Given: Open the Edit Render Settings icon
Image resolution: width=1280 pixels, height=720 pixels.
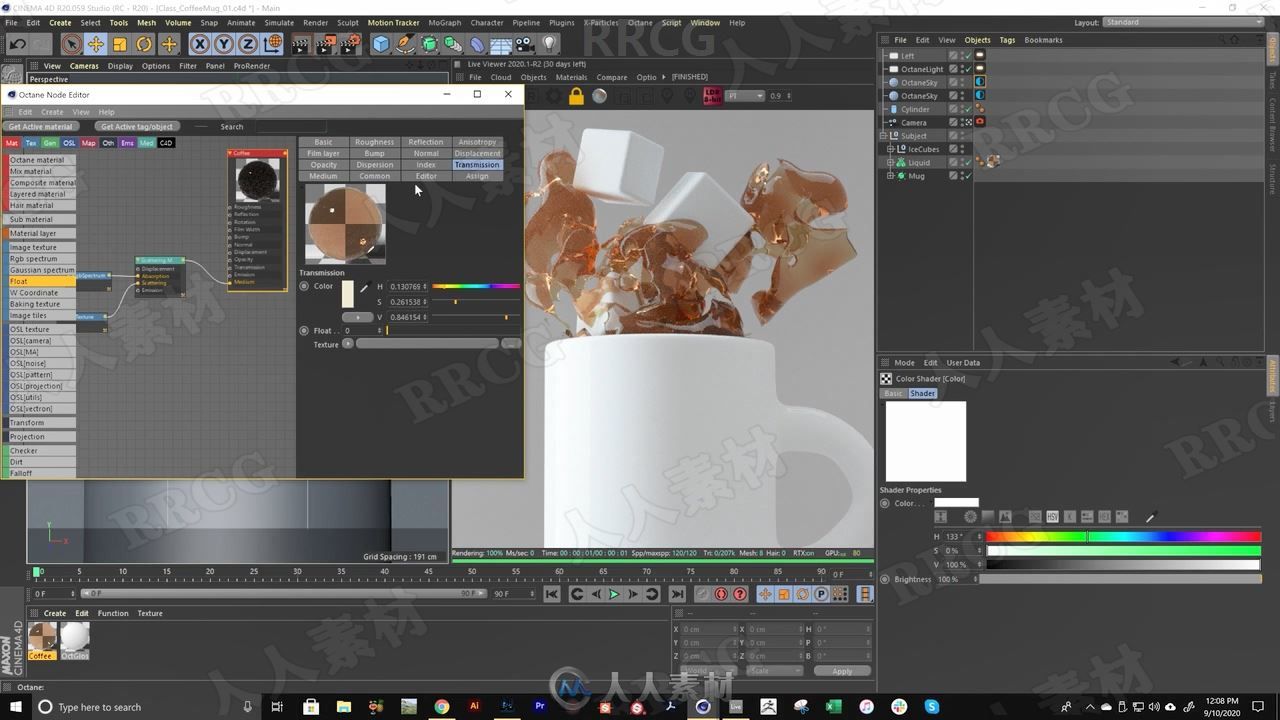Looking at the screenshot, I should 350,44.
